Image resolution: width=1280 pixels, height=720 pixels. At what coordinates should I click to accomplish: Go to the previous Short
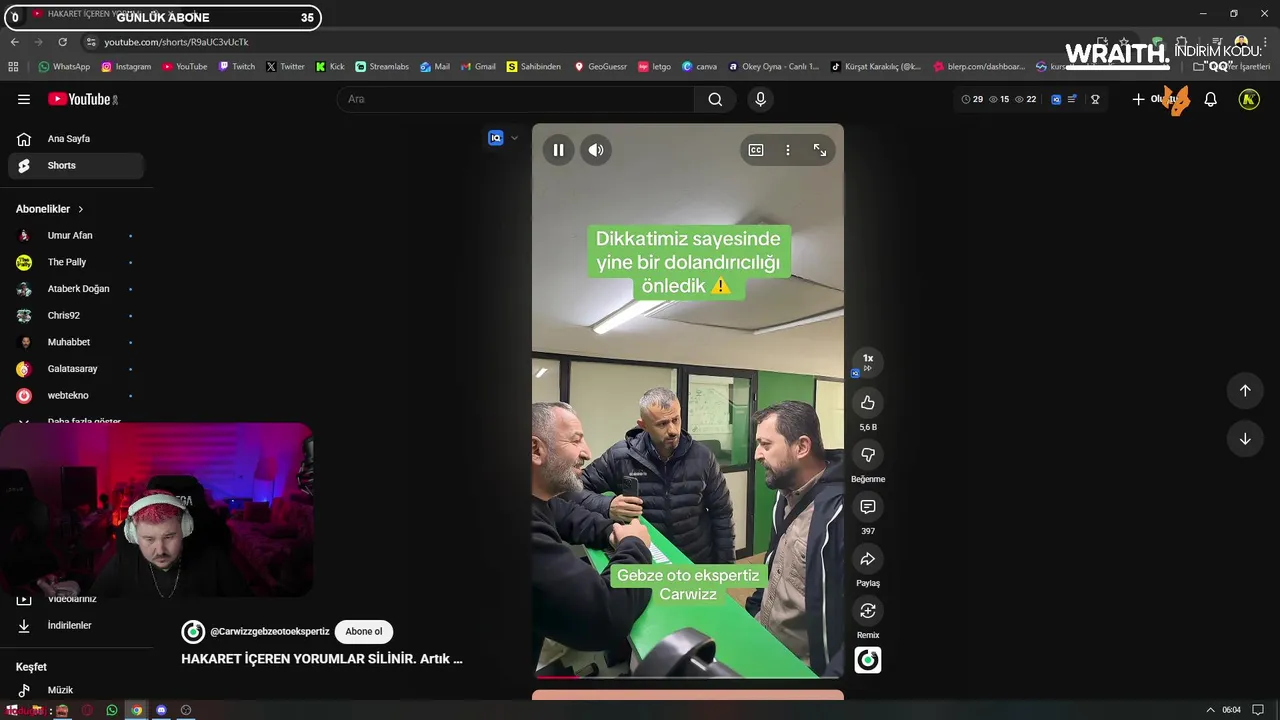click(1245, 391)
